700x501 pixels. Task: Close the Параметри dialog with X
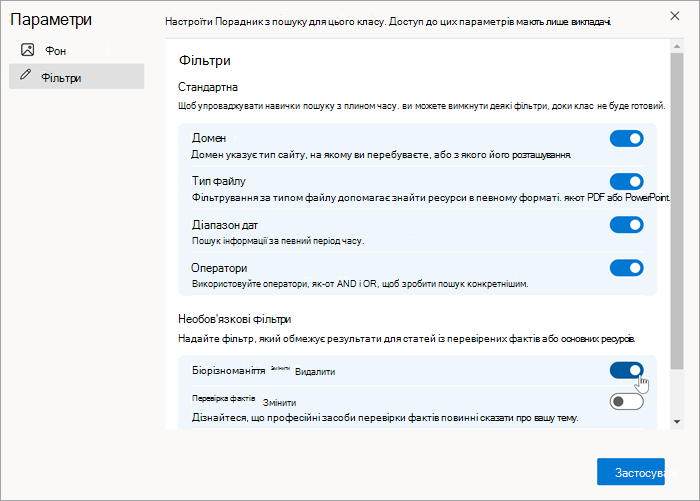click(x=675, y=16)
